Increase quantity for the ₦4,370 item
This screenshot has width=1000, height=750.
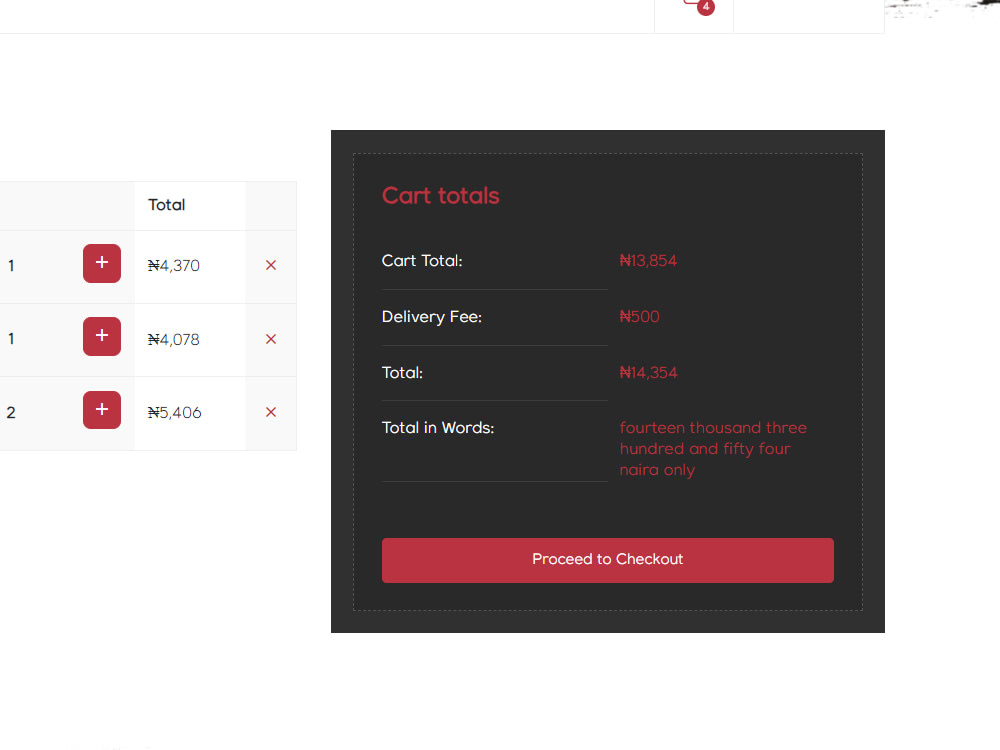click(102, 263)
